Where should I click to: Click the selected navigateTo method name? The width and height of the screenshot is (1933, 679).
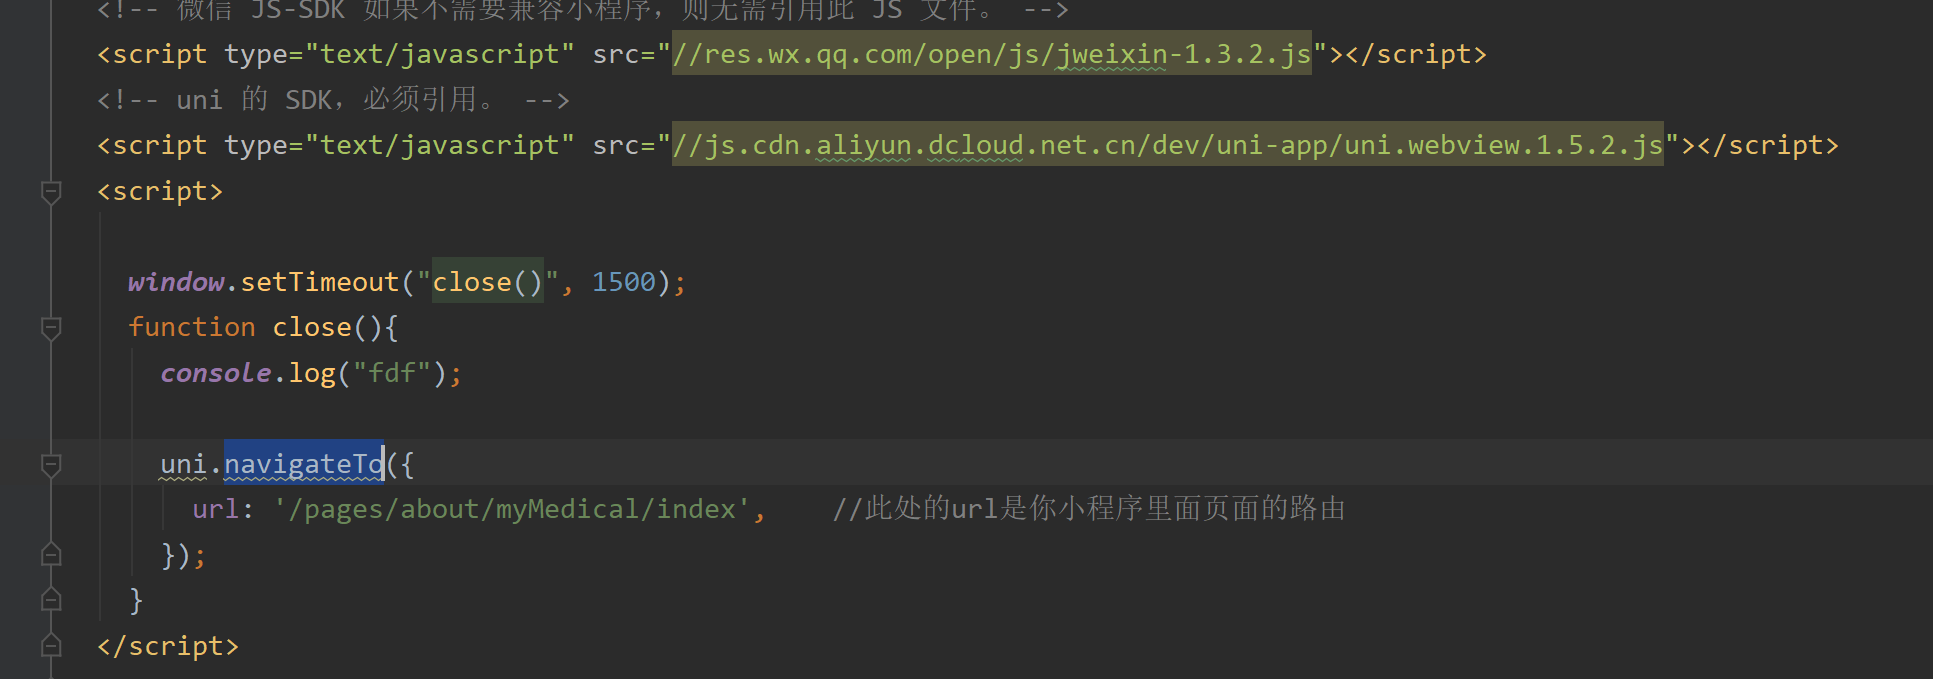(x=304, y=464)
